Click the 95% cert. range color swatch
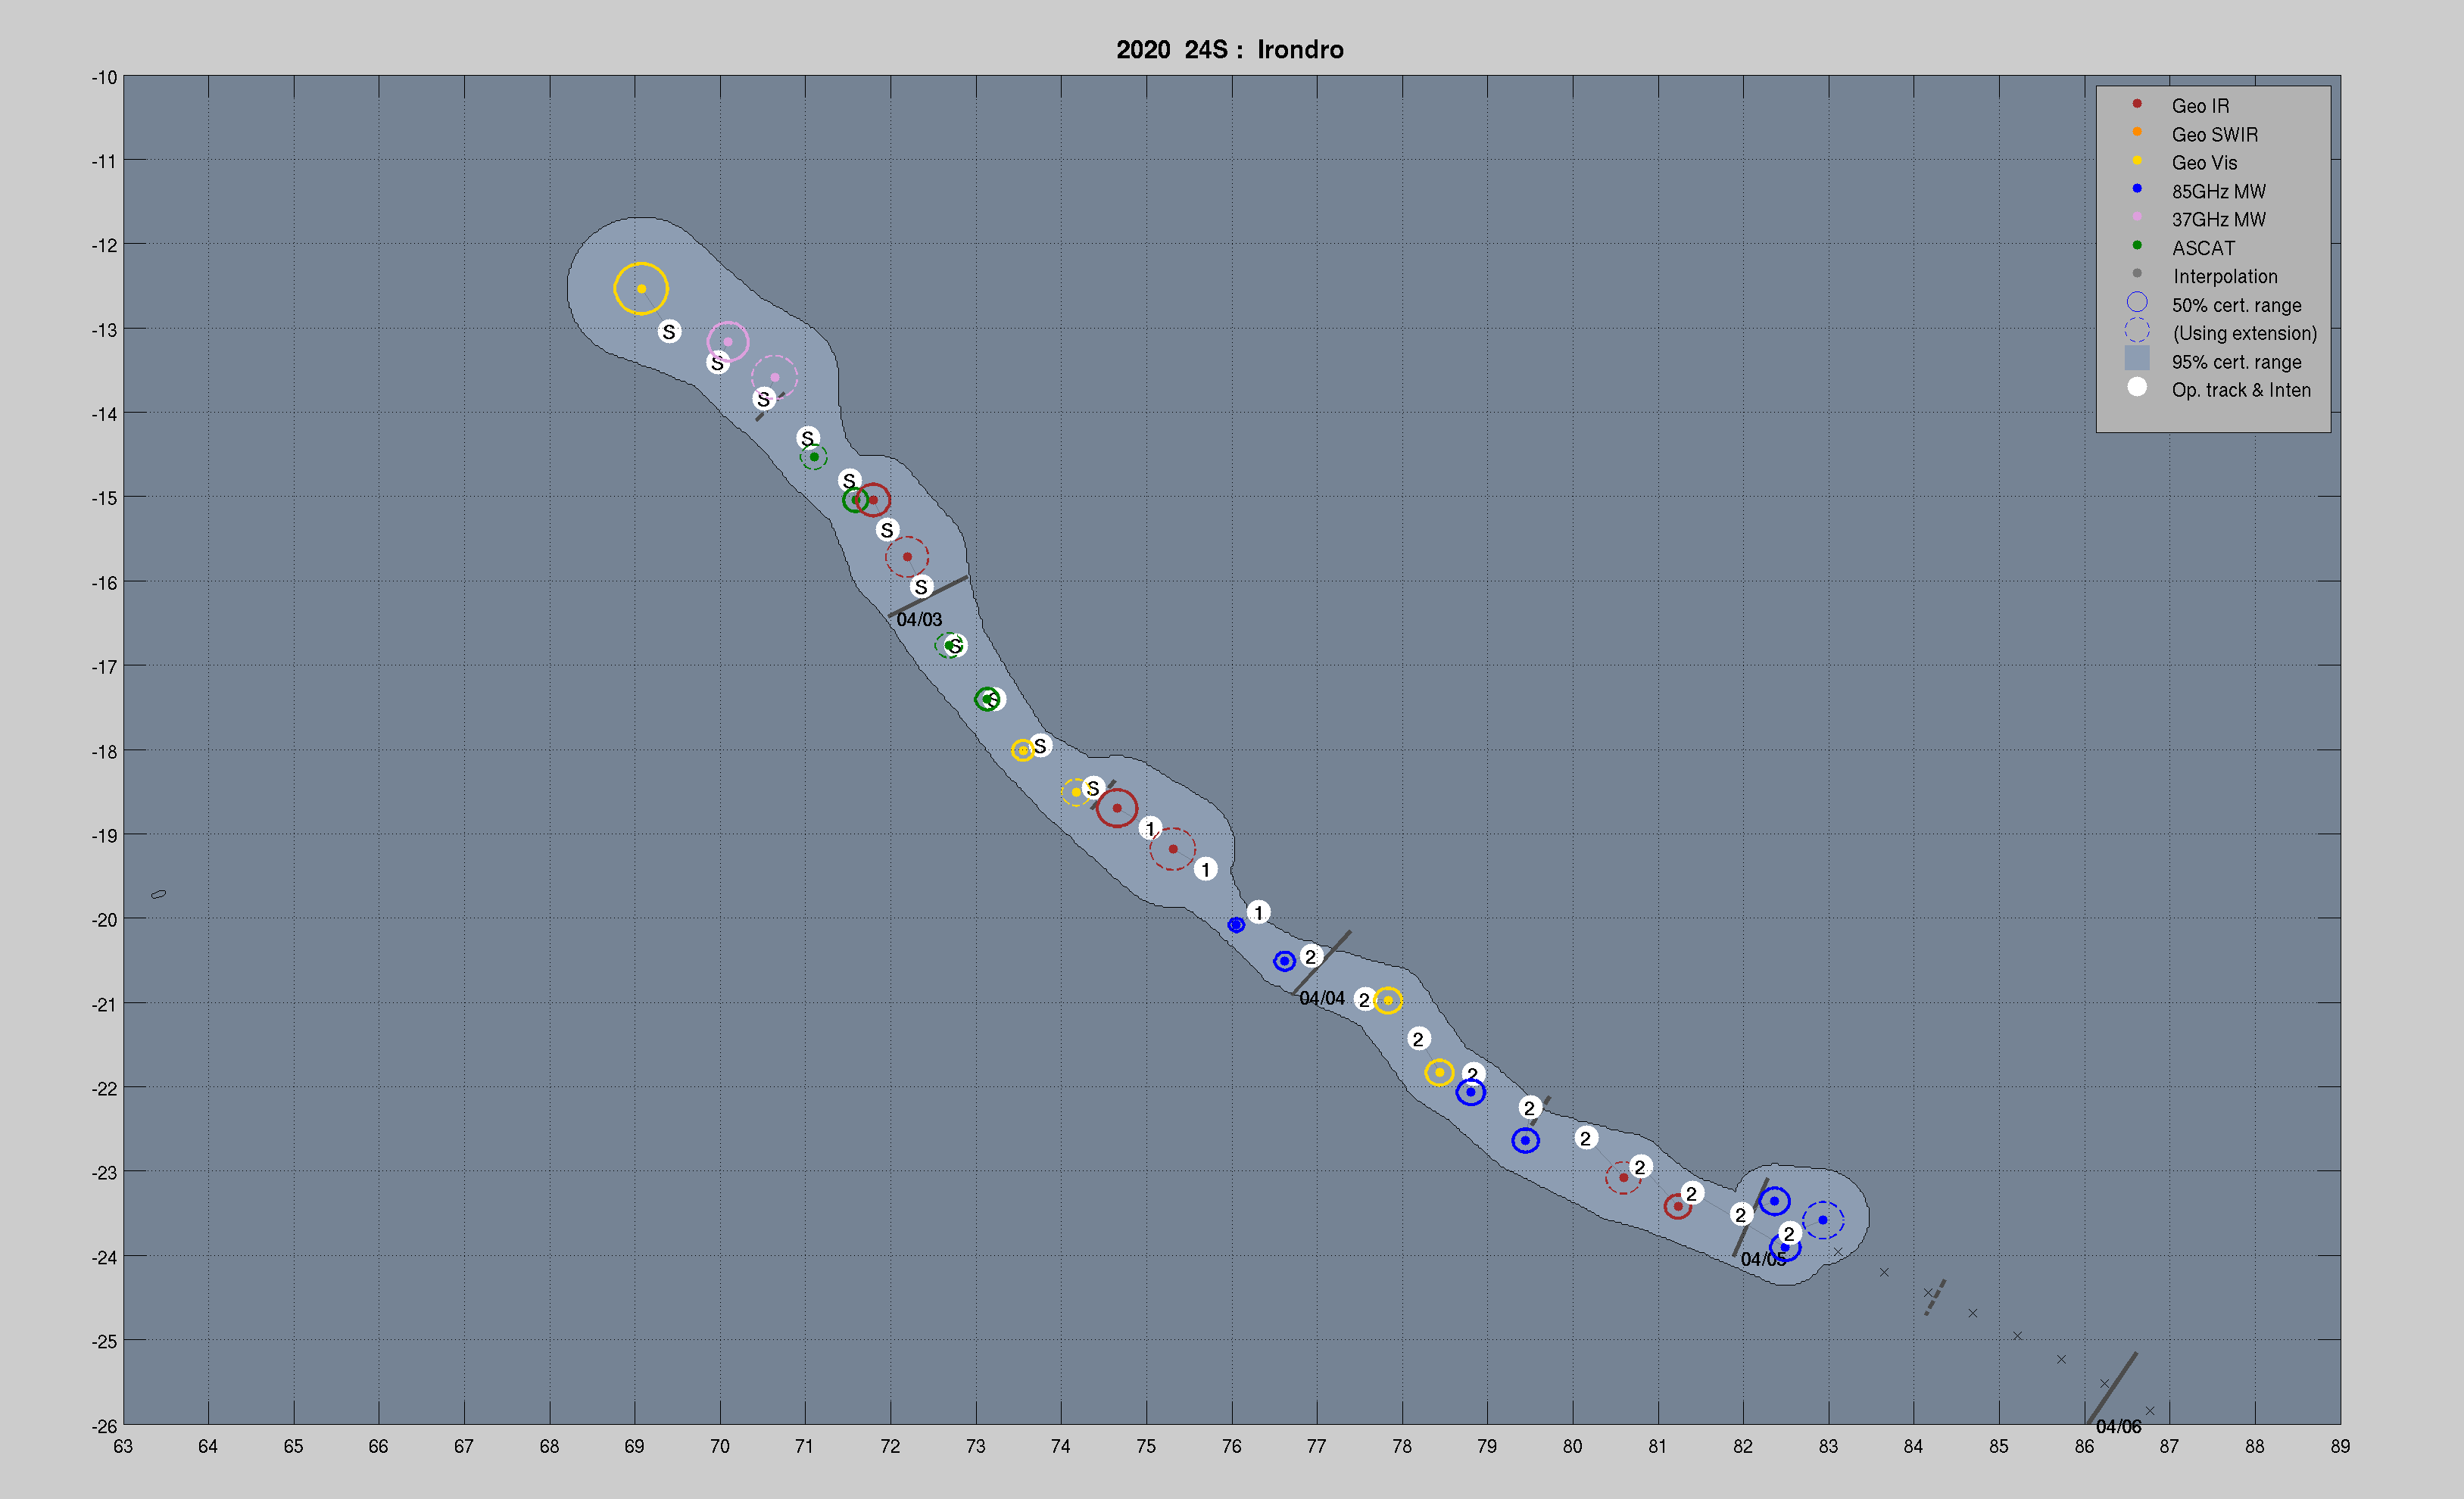Image resolution: width=2464 pixels, height=1499 pixels. coord(2137,359)
